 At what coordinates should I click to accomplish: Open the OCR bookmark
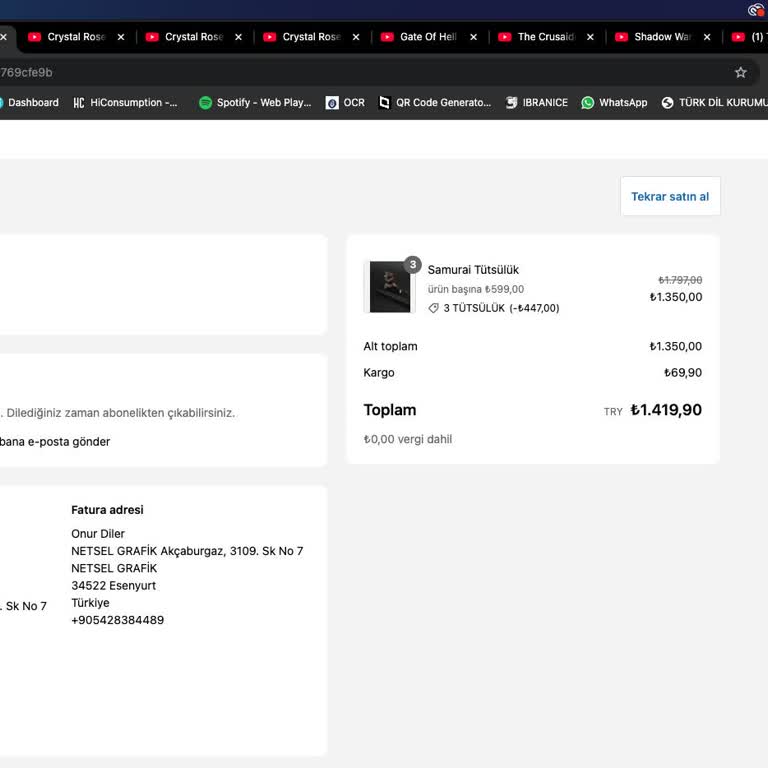coord(346,102)
